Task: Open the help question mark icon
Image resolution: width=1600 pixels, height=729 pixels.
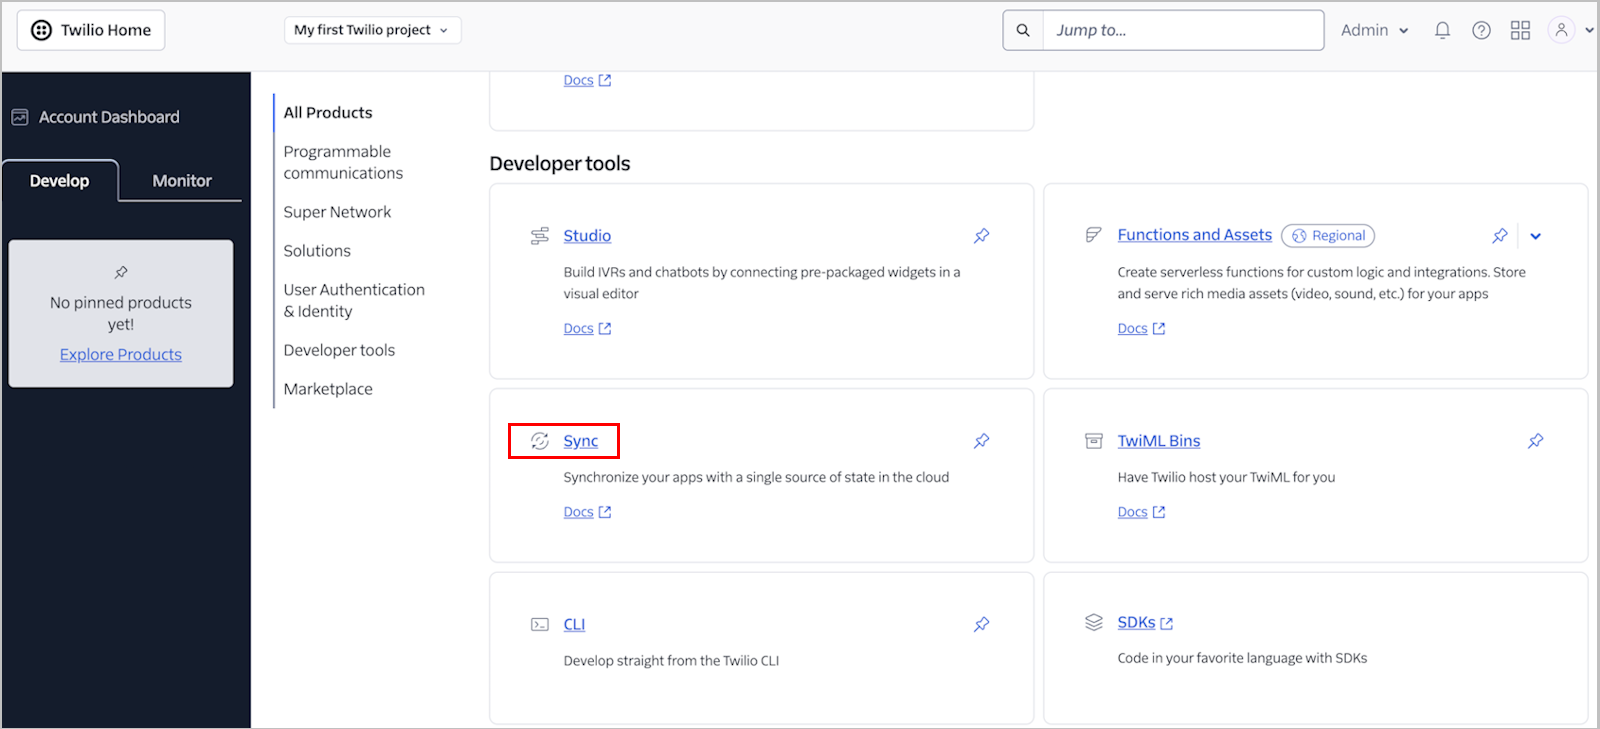Action: pos(1481,30)
